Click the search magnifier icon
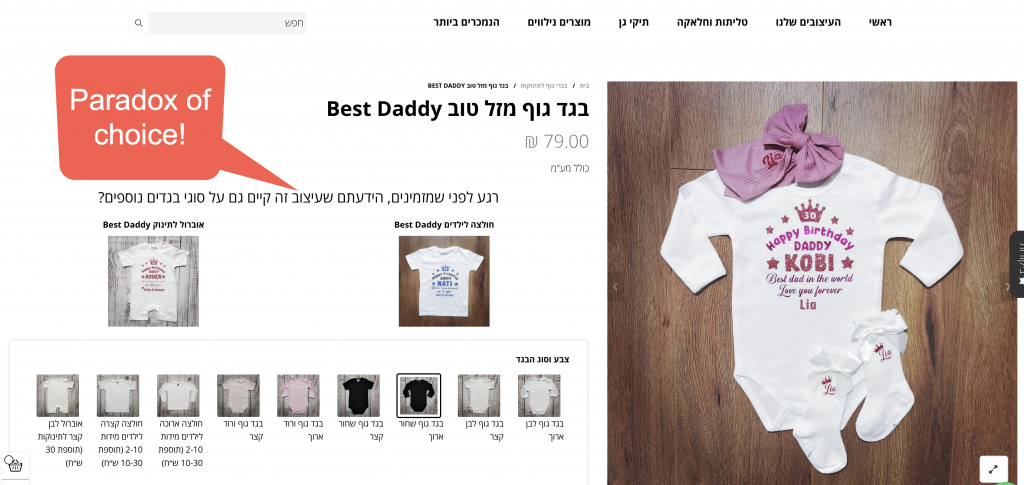1024x485 pixels. 138,23
